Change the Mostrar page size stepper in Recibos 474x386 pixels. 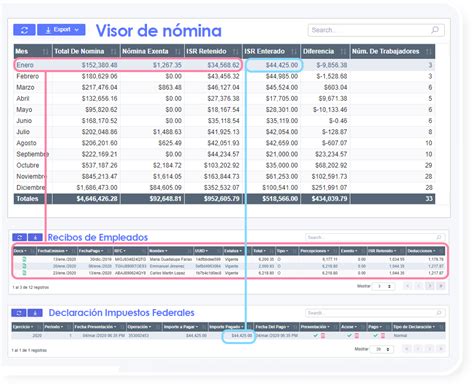pyautogui.click(x=389, y=286)
